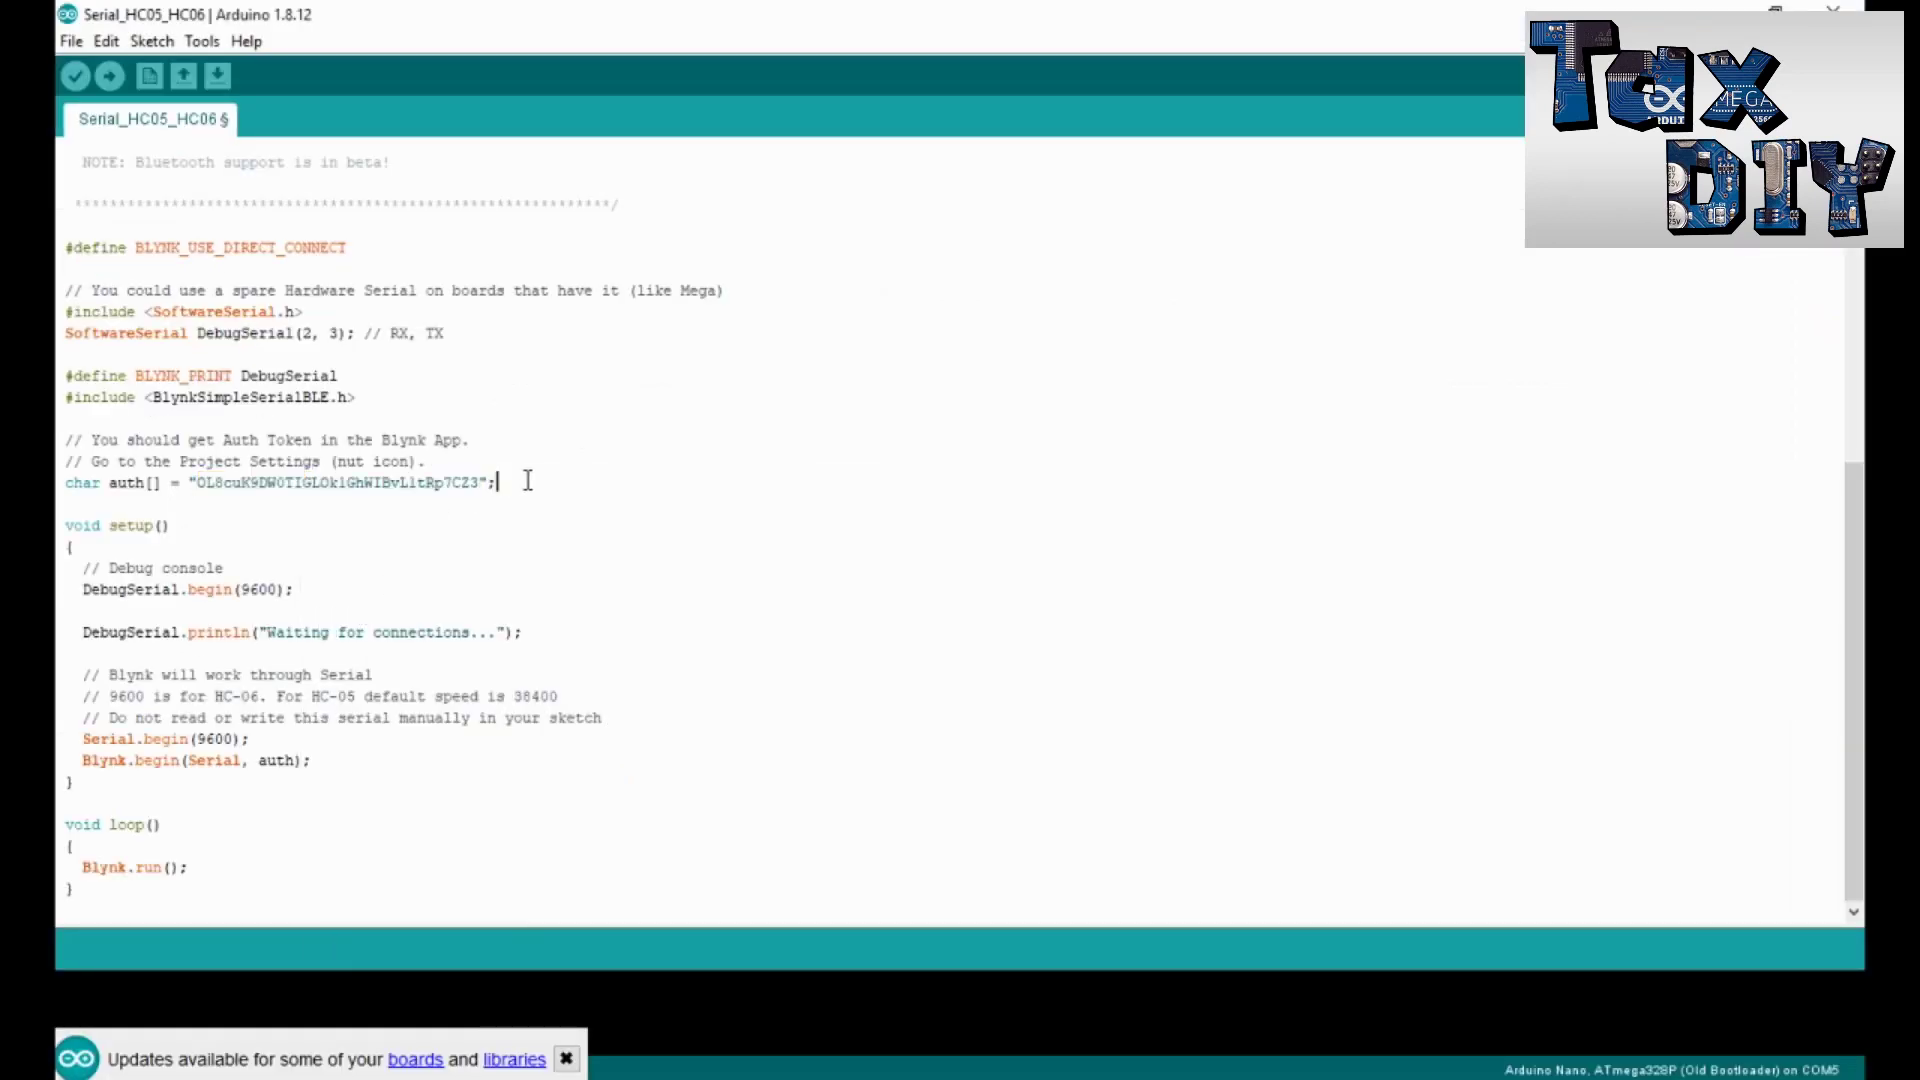Click the Verify checkmark button

tap(76, 76)
